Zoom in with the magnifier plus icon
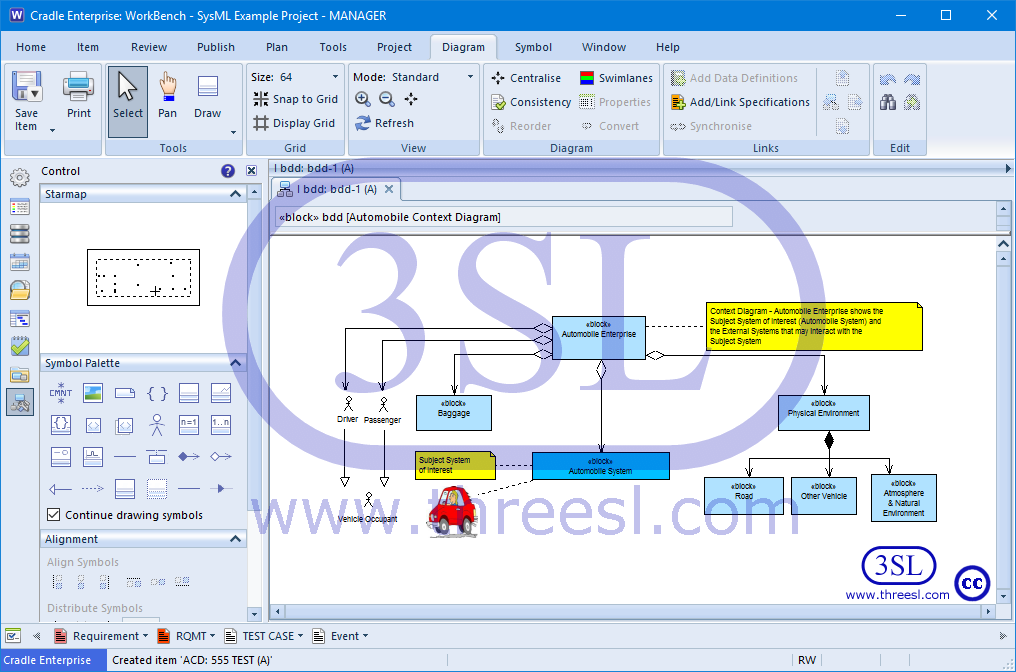Image resolution: width=1016 pixels, height=672 pixels. 363,99
